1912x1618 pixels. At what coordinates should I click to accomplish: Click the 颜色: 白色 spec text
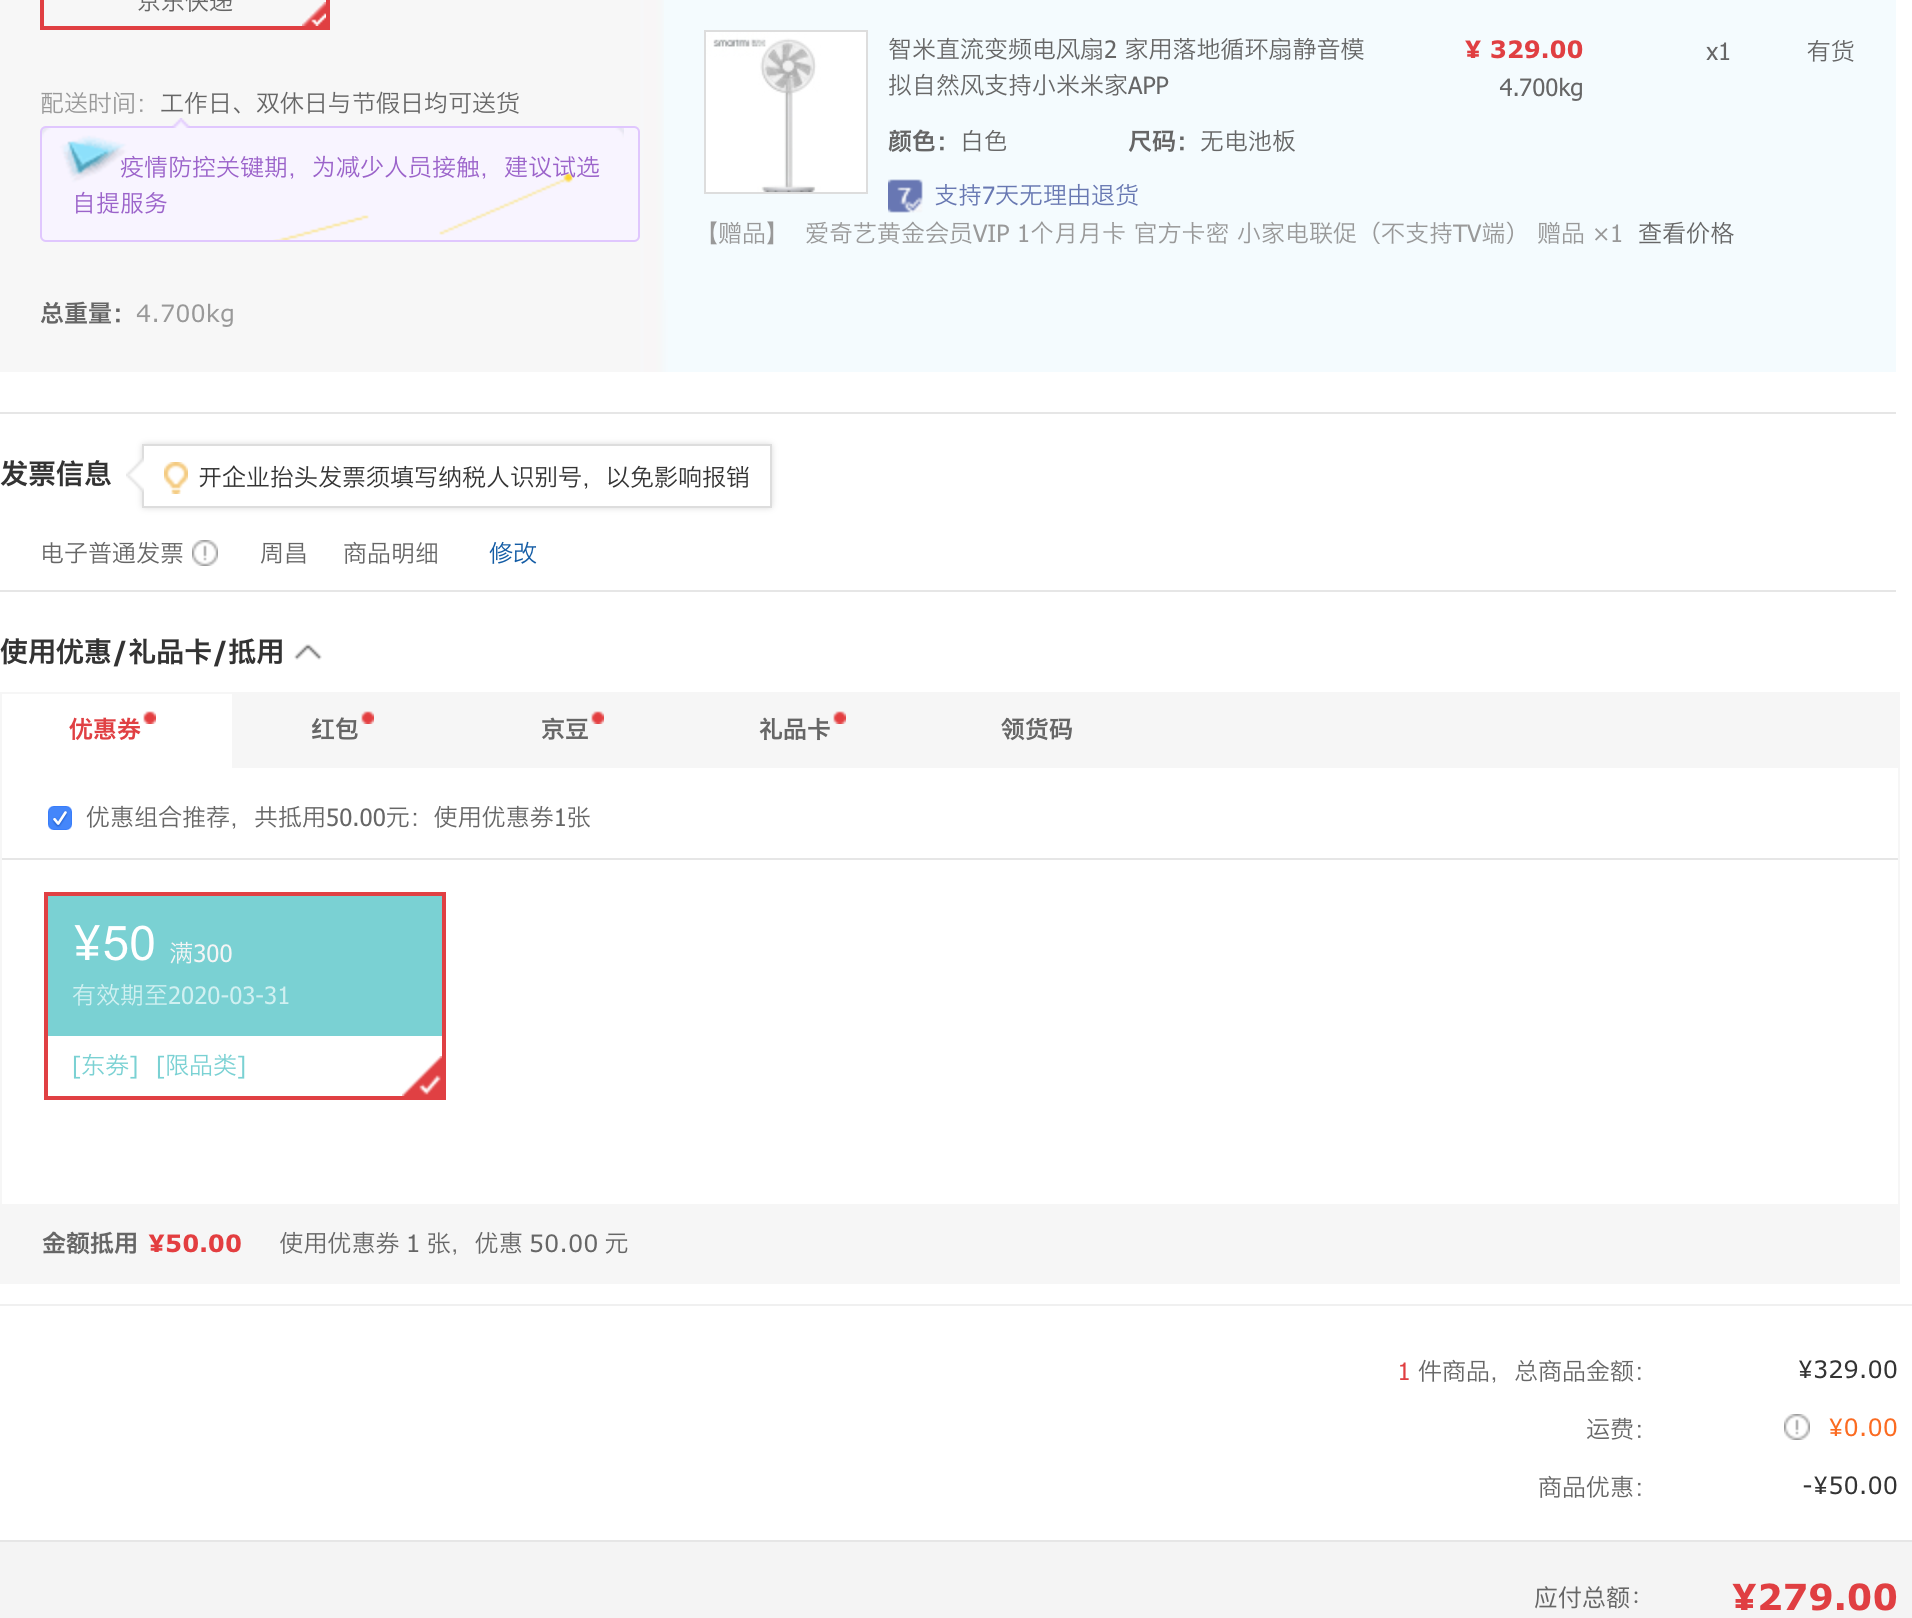[x=948, y=142]
